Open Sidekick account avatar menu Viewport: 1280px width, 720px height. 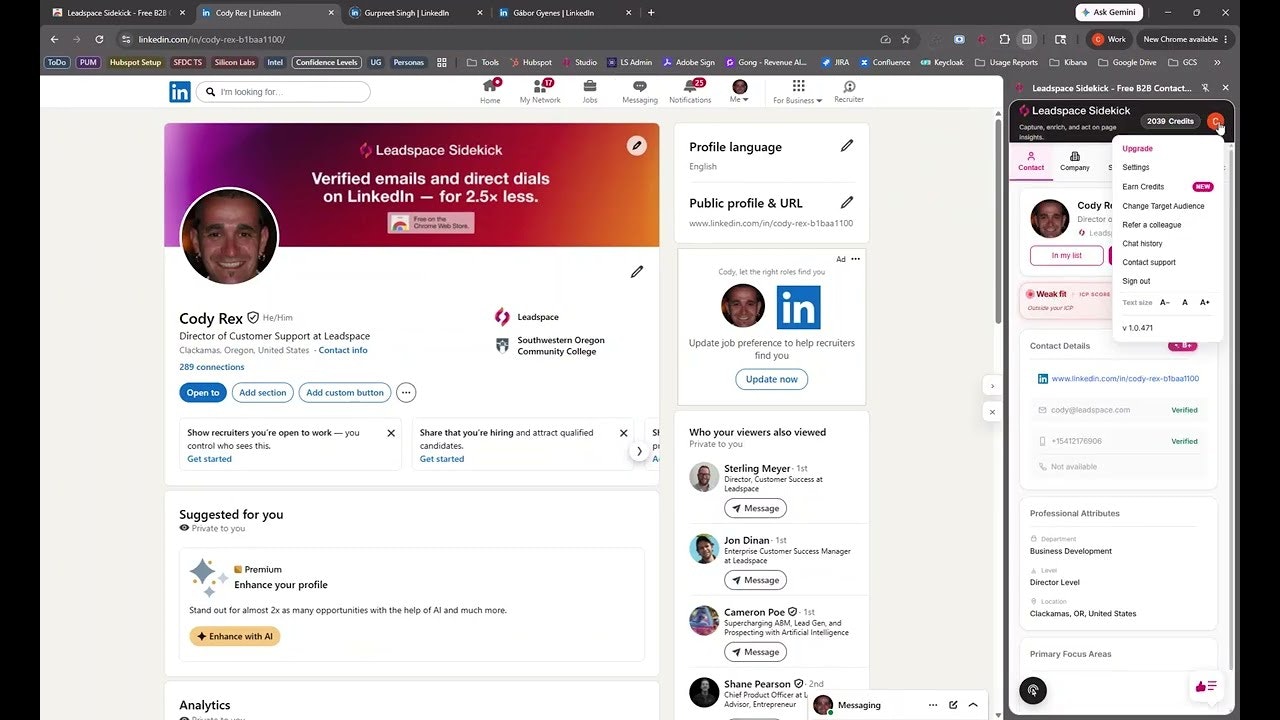pos(1215,121)
